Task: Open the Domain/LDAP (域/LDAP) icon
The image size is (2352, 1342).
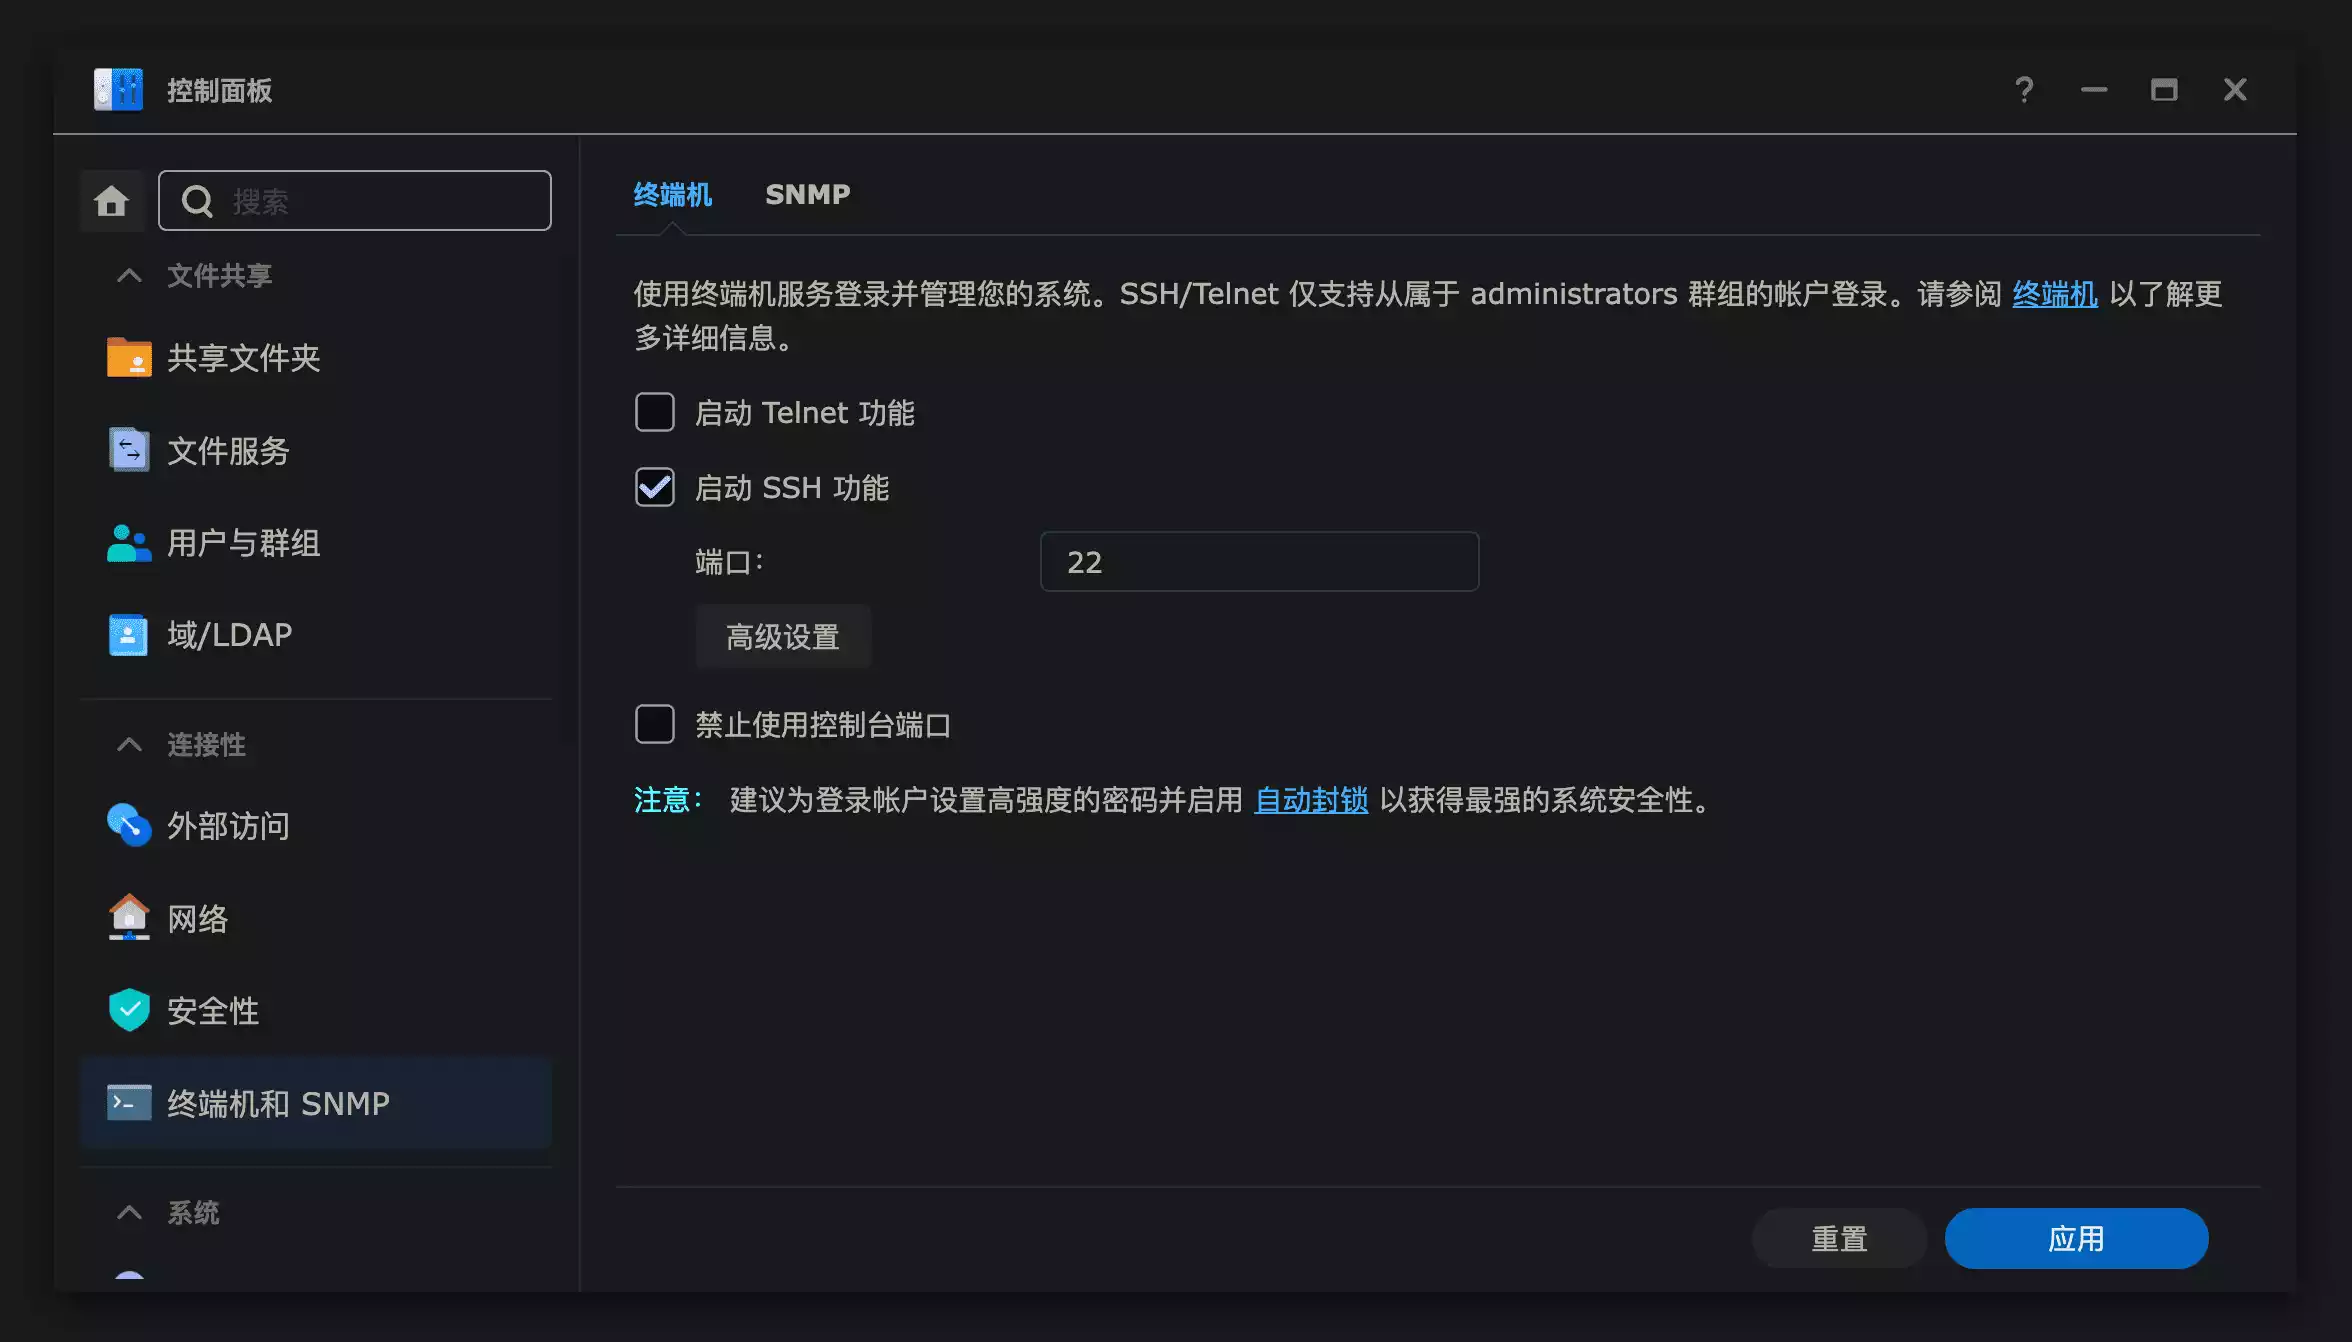Action: (x=129, y=635)
